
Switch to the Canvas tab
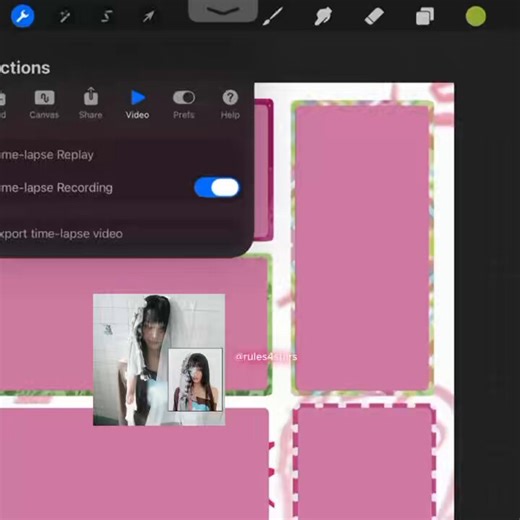click(44, 104)
